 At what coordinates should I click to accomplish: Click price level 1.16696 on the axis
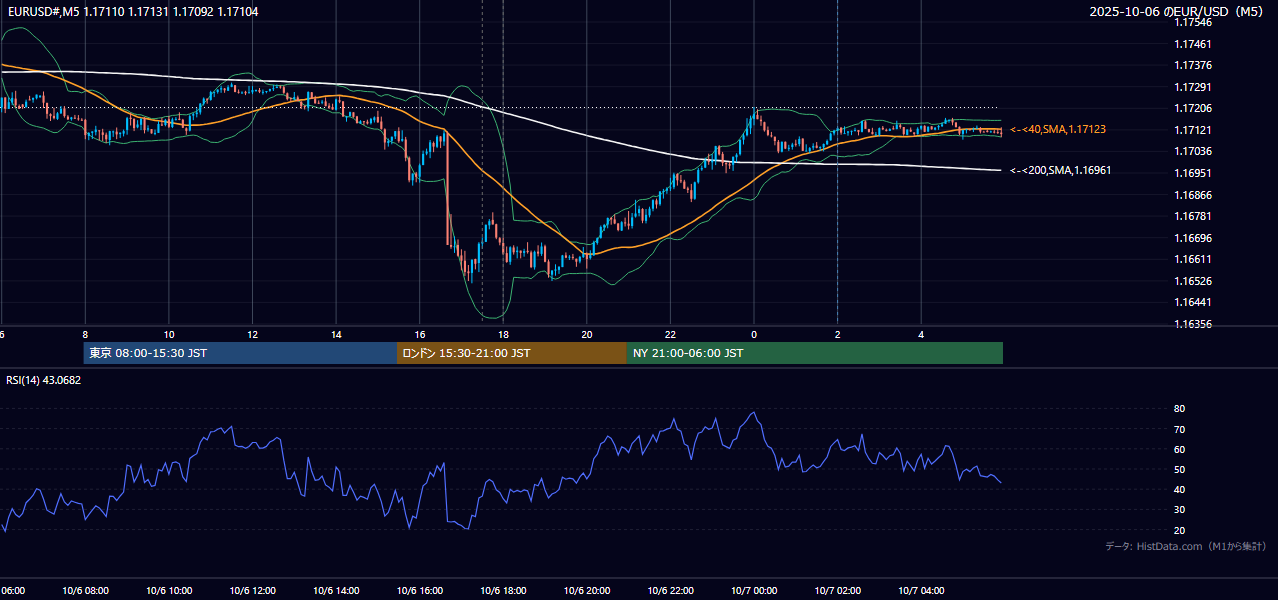[x=1193, y=238]
